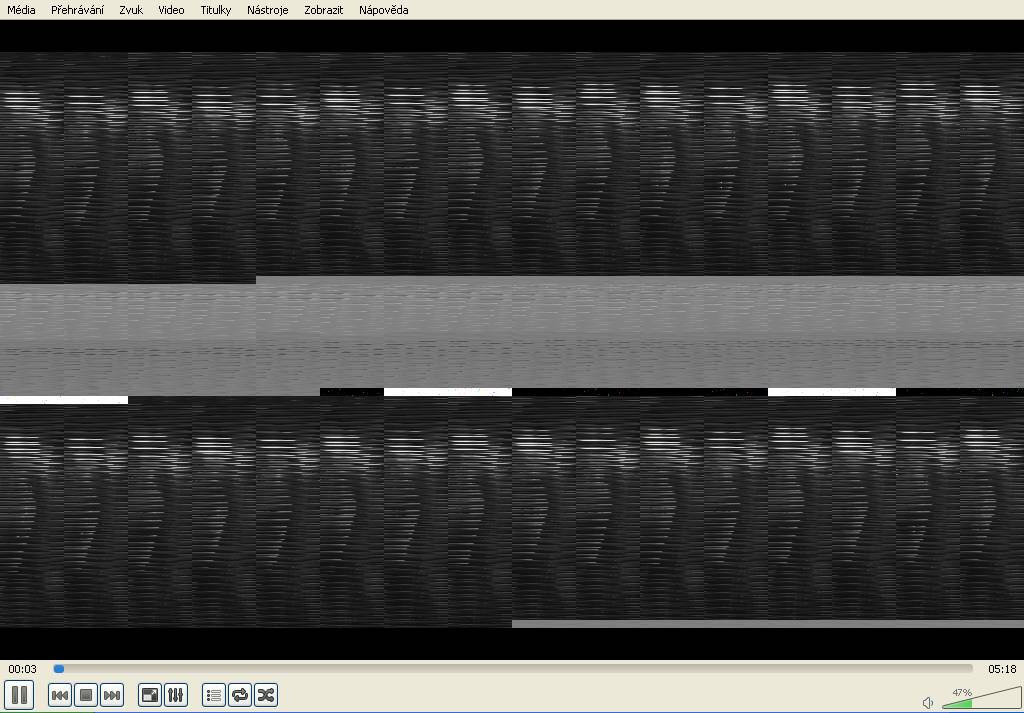Screen dimensions: 1024x713
Task: Seek within the playback progress bar
Action: tap(513, 669)
